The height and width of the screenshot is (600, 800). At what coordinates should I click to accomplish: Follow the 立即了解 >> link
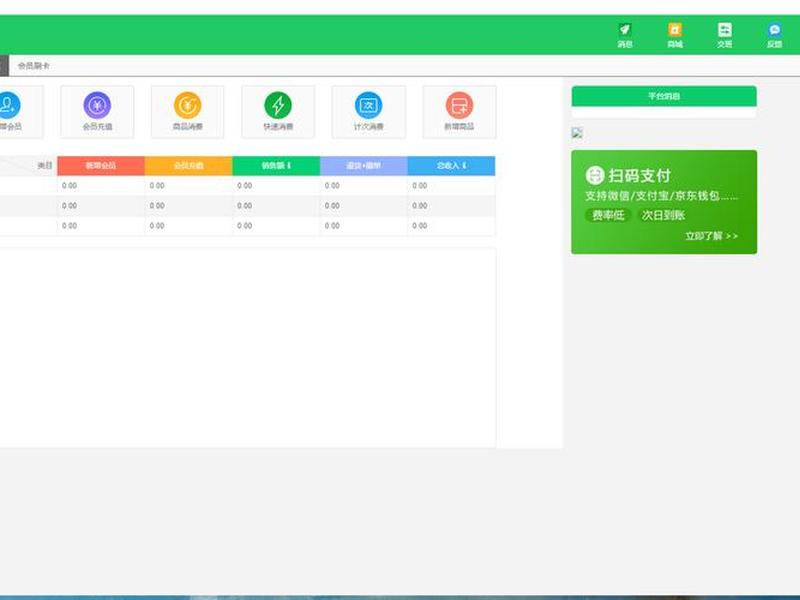(x=711, y=236)
